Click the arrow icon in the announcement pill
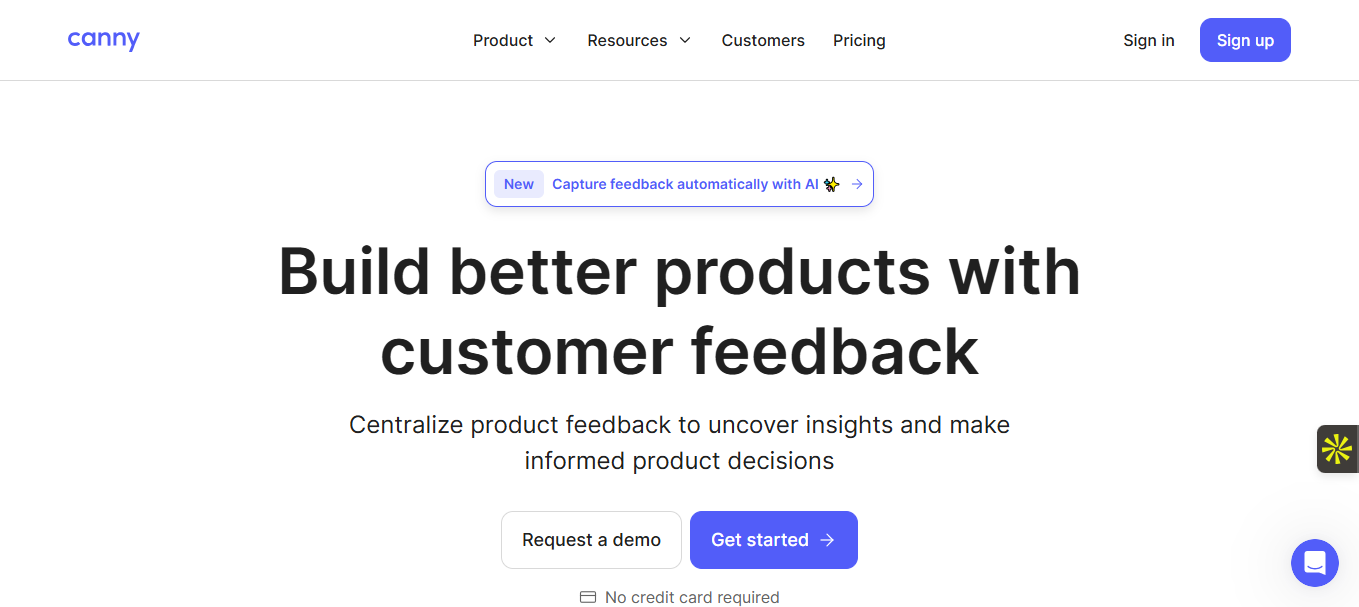Screen dimensions: 1359x607 click(857, 184)
